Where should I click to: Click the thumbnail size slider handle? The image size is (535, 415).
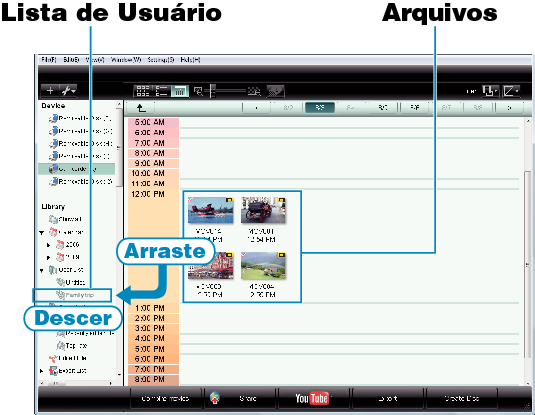coord(212,91)
